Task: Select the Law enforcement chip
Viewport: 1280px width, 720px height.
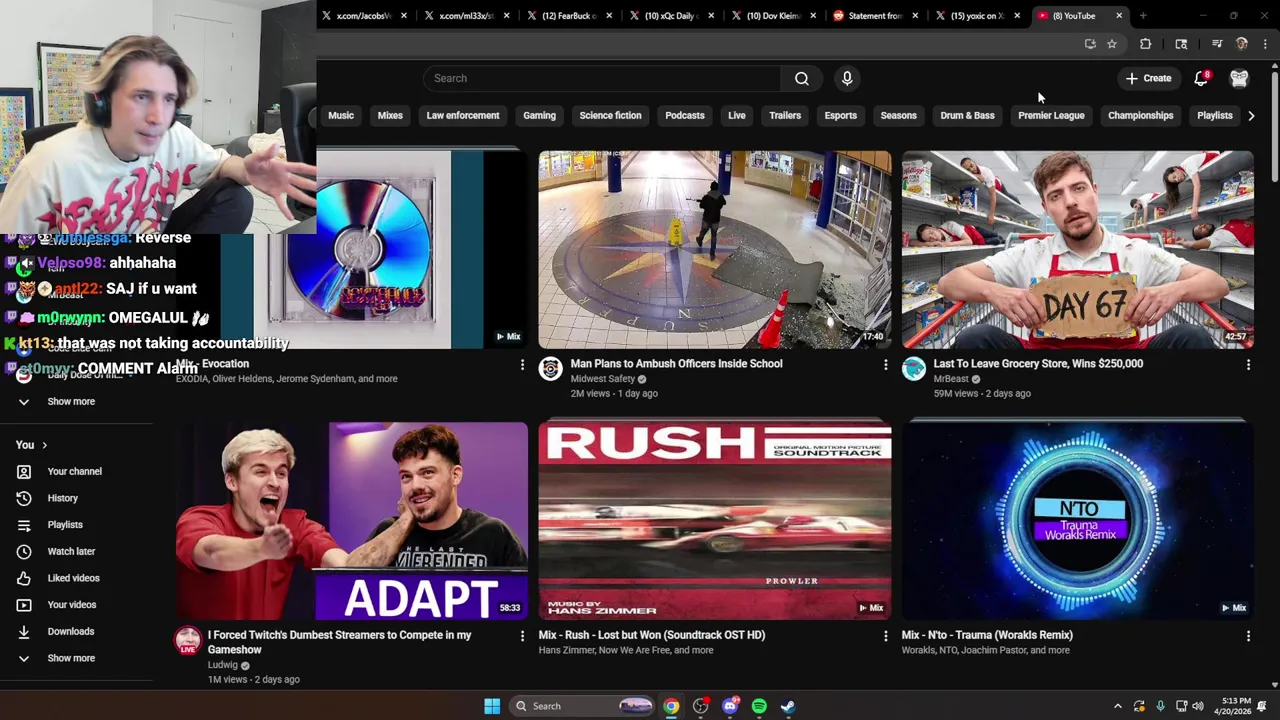Action: [x=463, y=115]
